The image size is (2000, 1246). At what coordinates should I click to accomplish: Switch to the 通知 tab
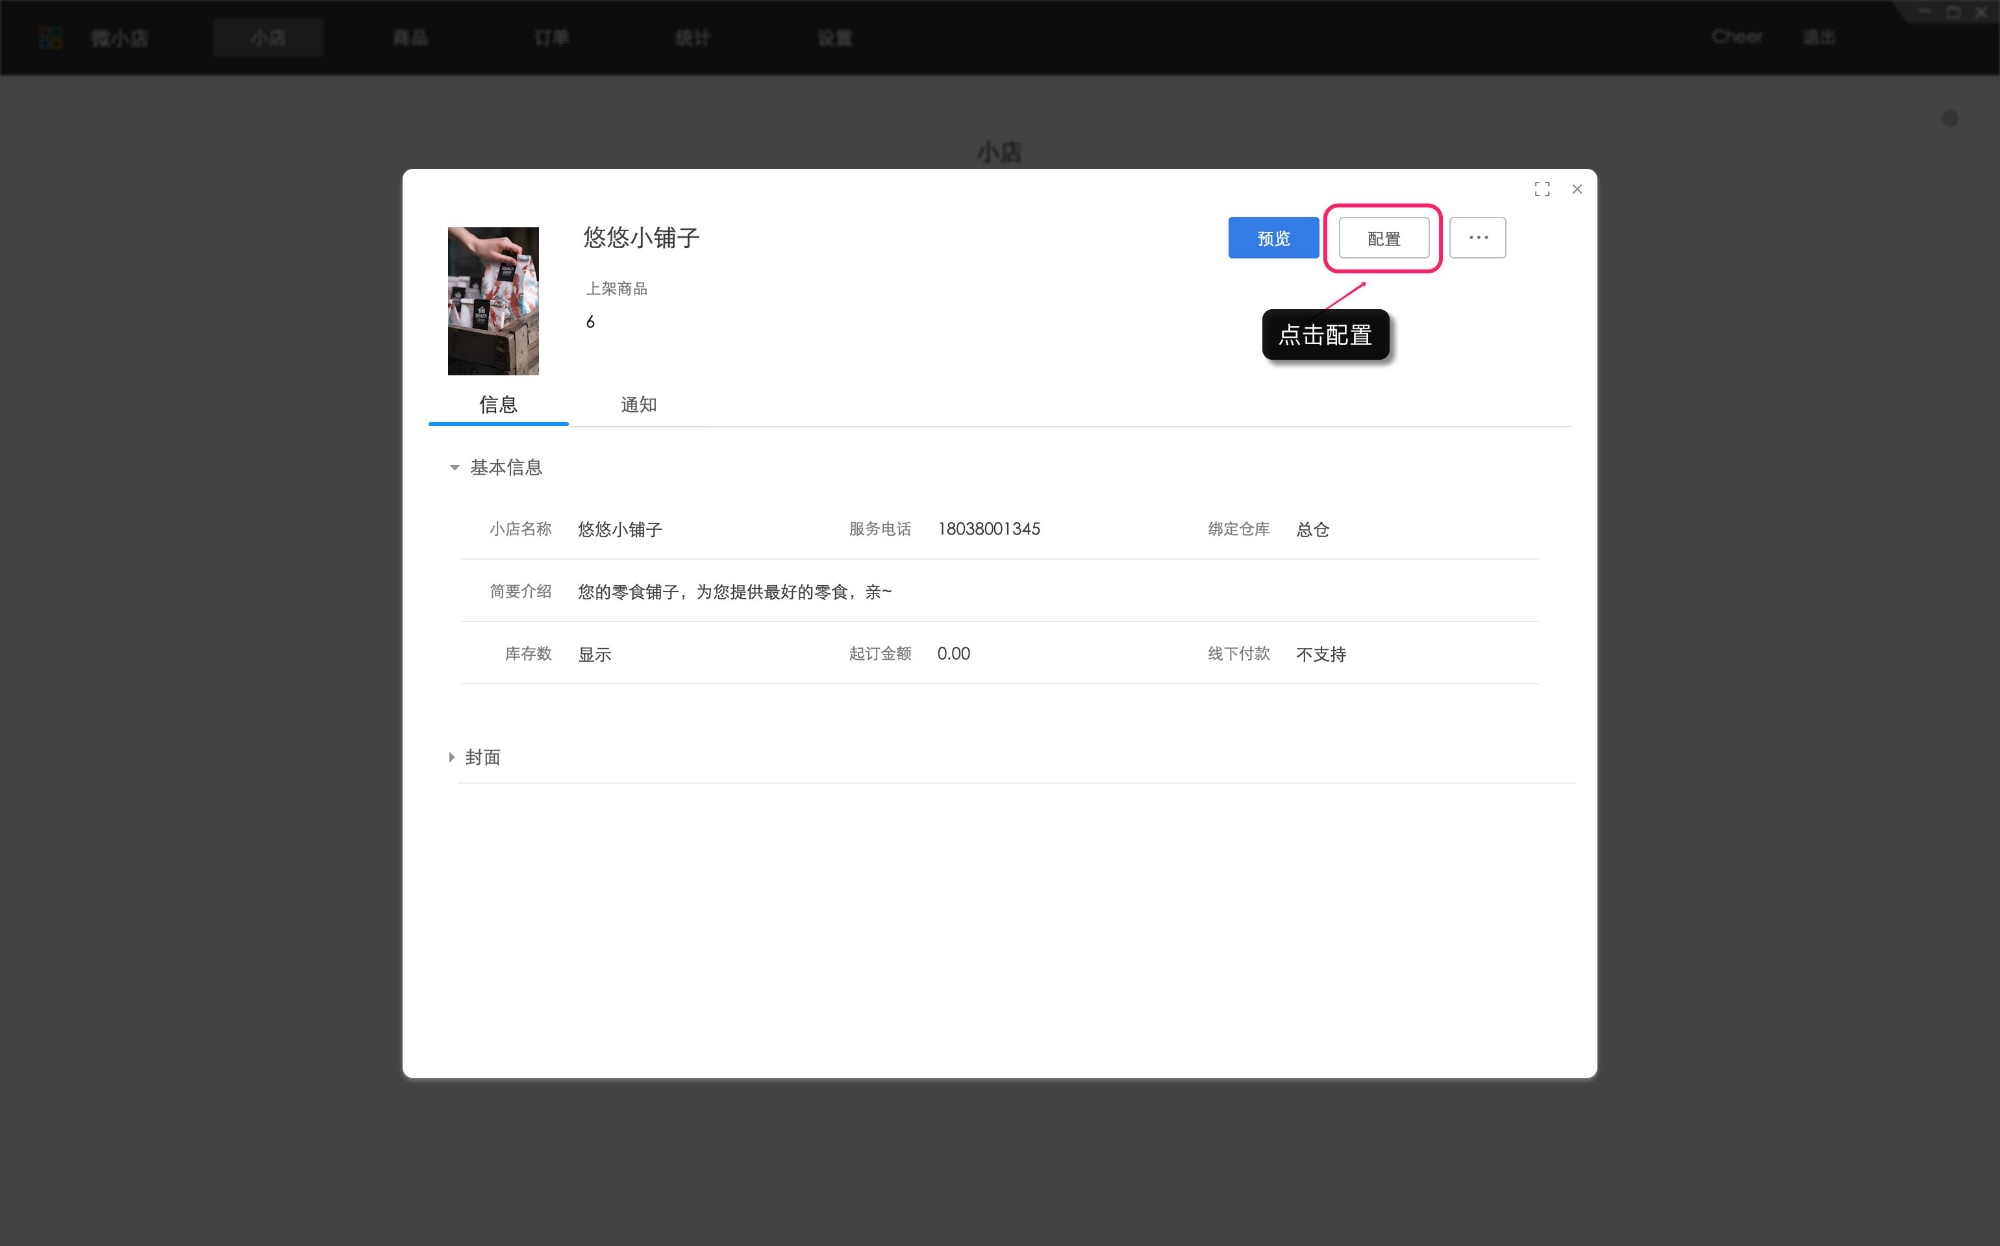point(638,404)
